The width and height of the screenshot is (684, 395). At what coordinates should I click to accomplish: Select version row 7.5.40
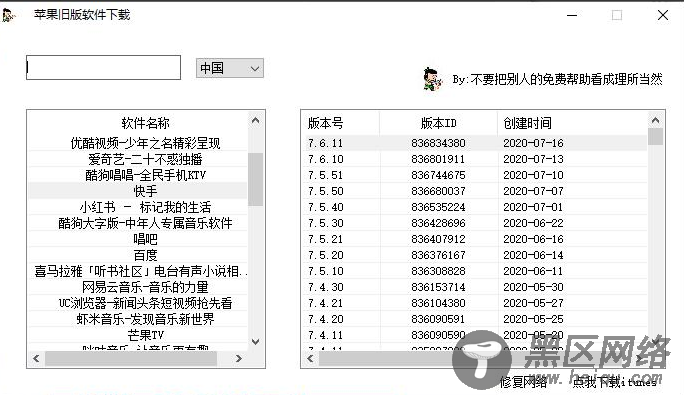coord(475,207)
